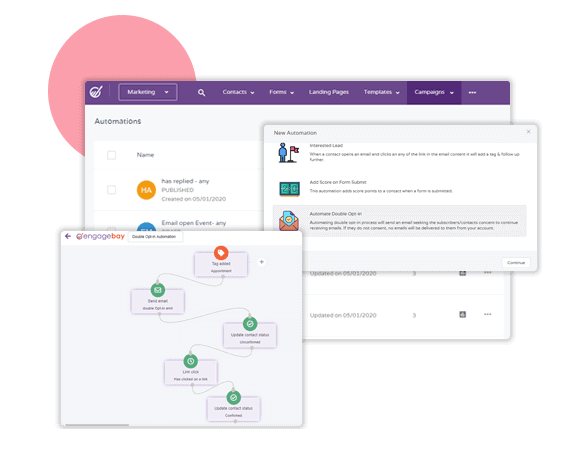The width and height of the screenshot is (580, 456).
Task: Tick the checkbox for 'has replied - any'
Action: point(111,190)
